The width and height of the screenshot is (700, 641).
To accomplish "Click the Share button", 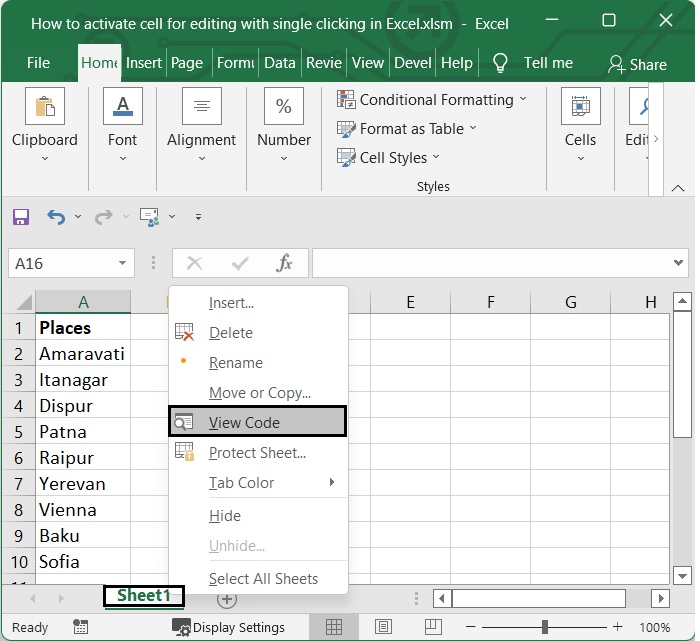I will pyautogui.click(x=637, y=64).
